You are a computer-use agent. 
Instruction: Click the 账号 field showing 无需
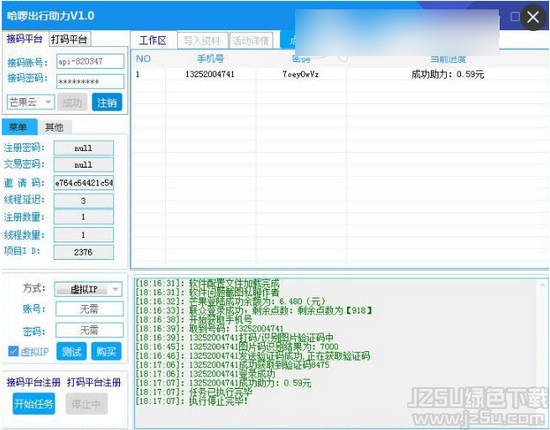click(x=89, y=309)
